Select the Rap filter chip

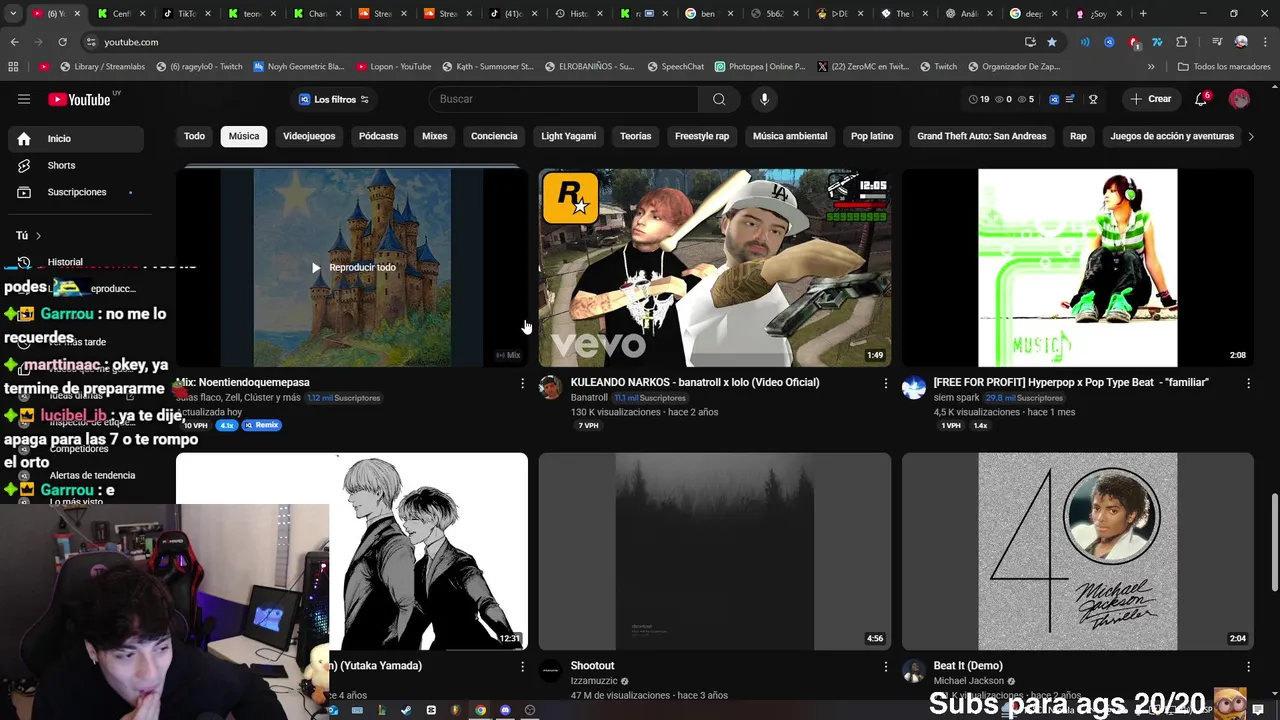click(x=1078, y=136)
